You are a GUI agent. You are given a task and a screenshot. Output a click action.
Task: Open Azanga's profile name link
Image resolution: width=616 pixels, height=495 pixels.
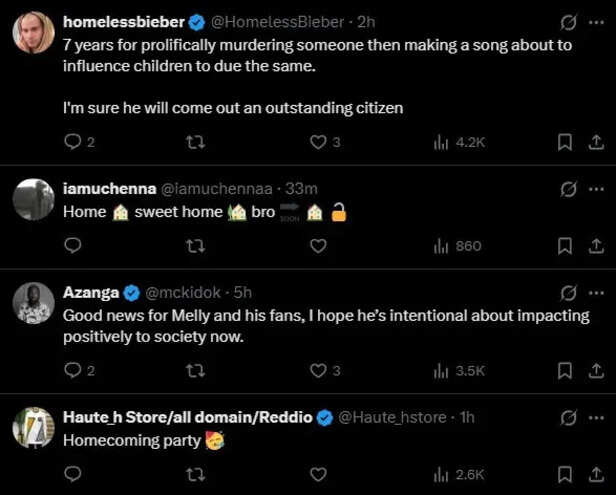[x=90, y=293]
